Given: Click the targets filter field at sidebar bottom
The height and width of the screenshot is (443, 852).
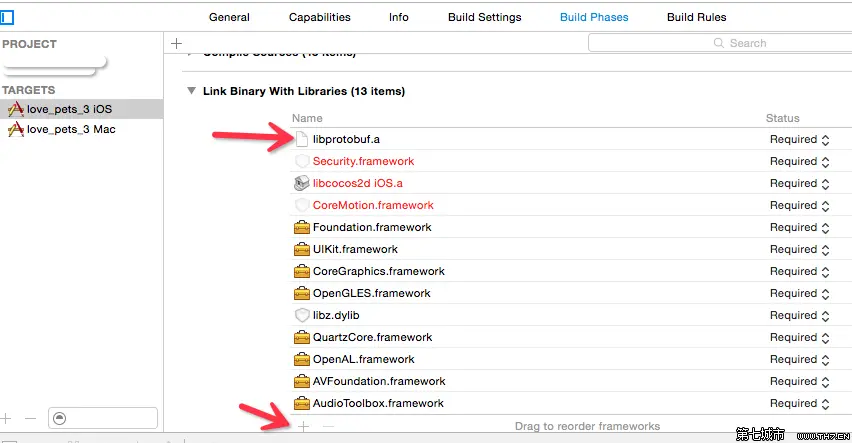Looking at the screenshot, I should point(103,418).
